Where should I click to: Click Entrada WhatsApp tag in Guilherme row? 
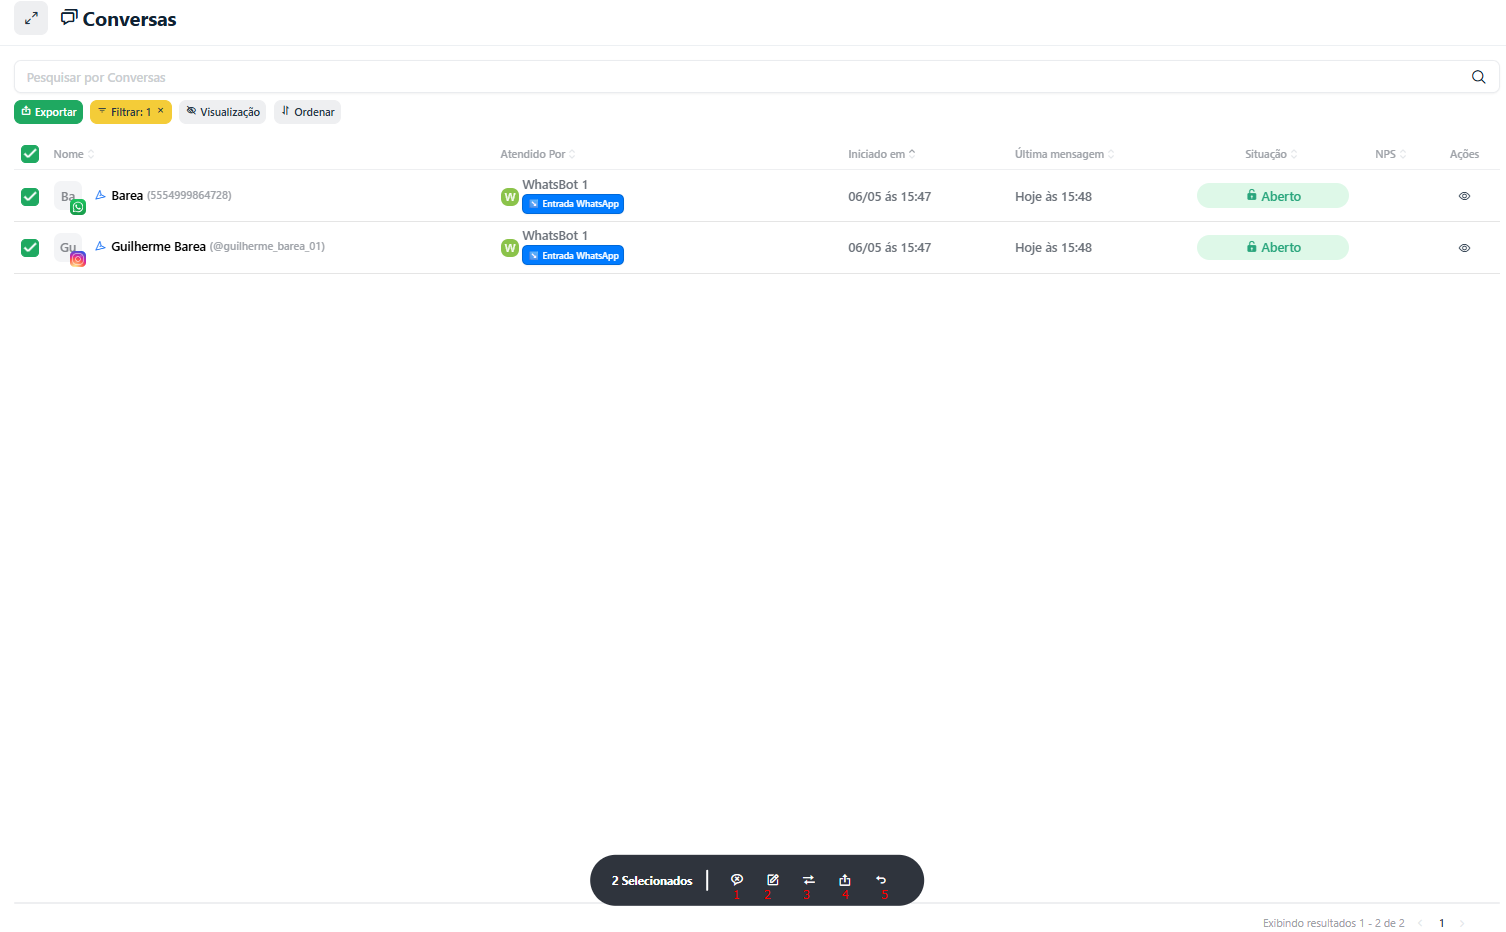tap(573, 256)
